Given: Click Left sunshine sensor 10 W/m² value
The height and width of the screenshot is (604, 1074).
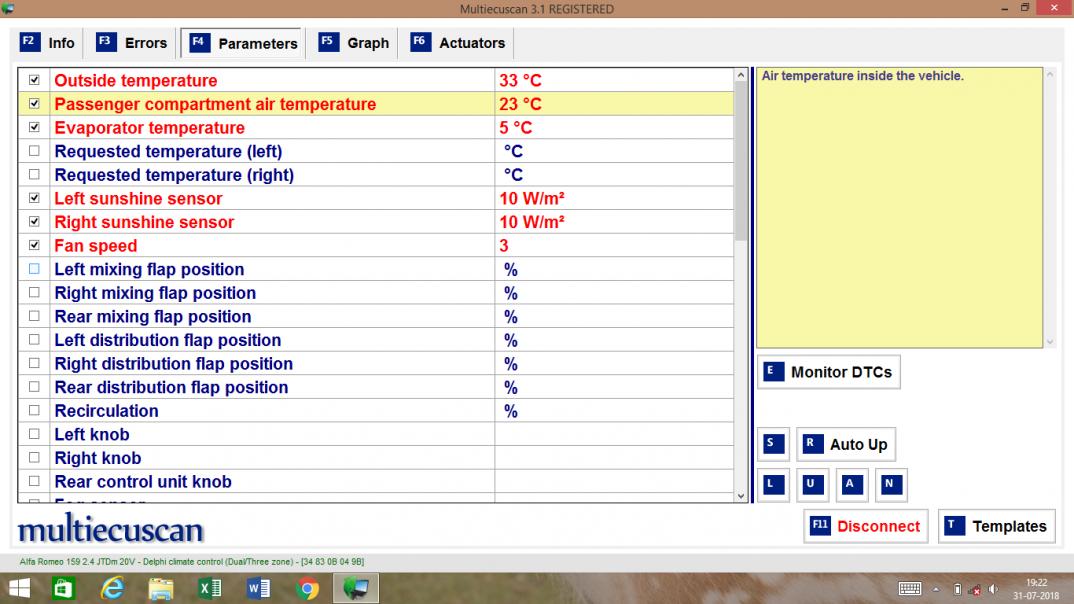Looking at the screenshot, I should (x=532, y=199).
